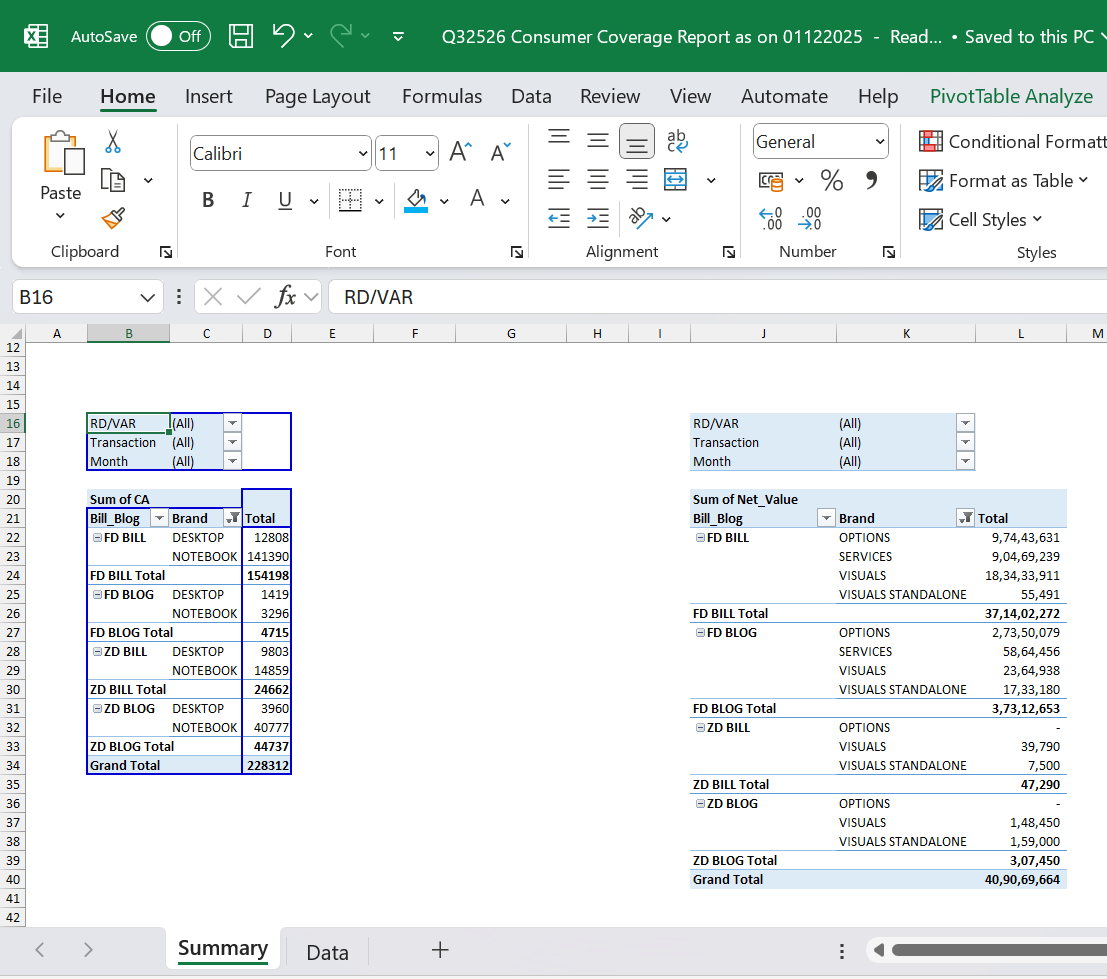
Task: Click Increase Font Size icon
Action: coord(460,153)
